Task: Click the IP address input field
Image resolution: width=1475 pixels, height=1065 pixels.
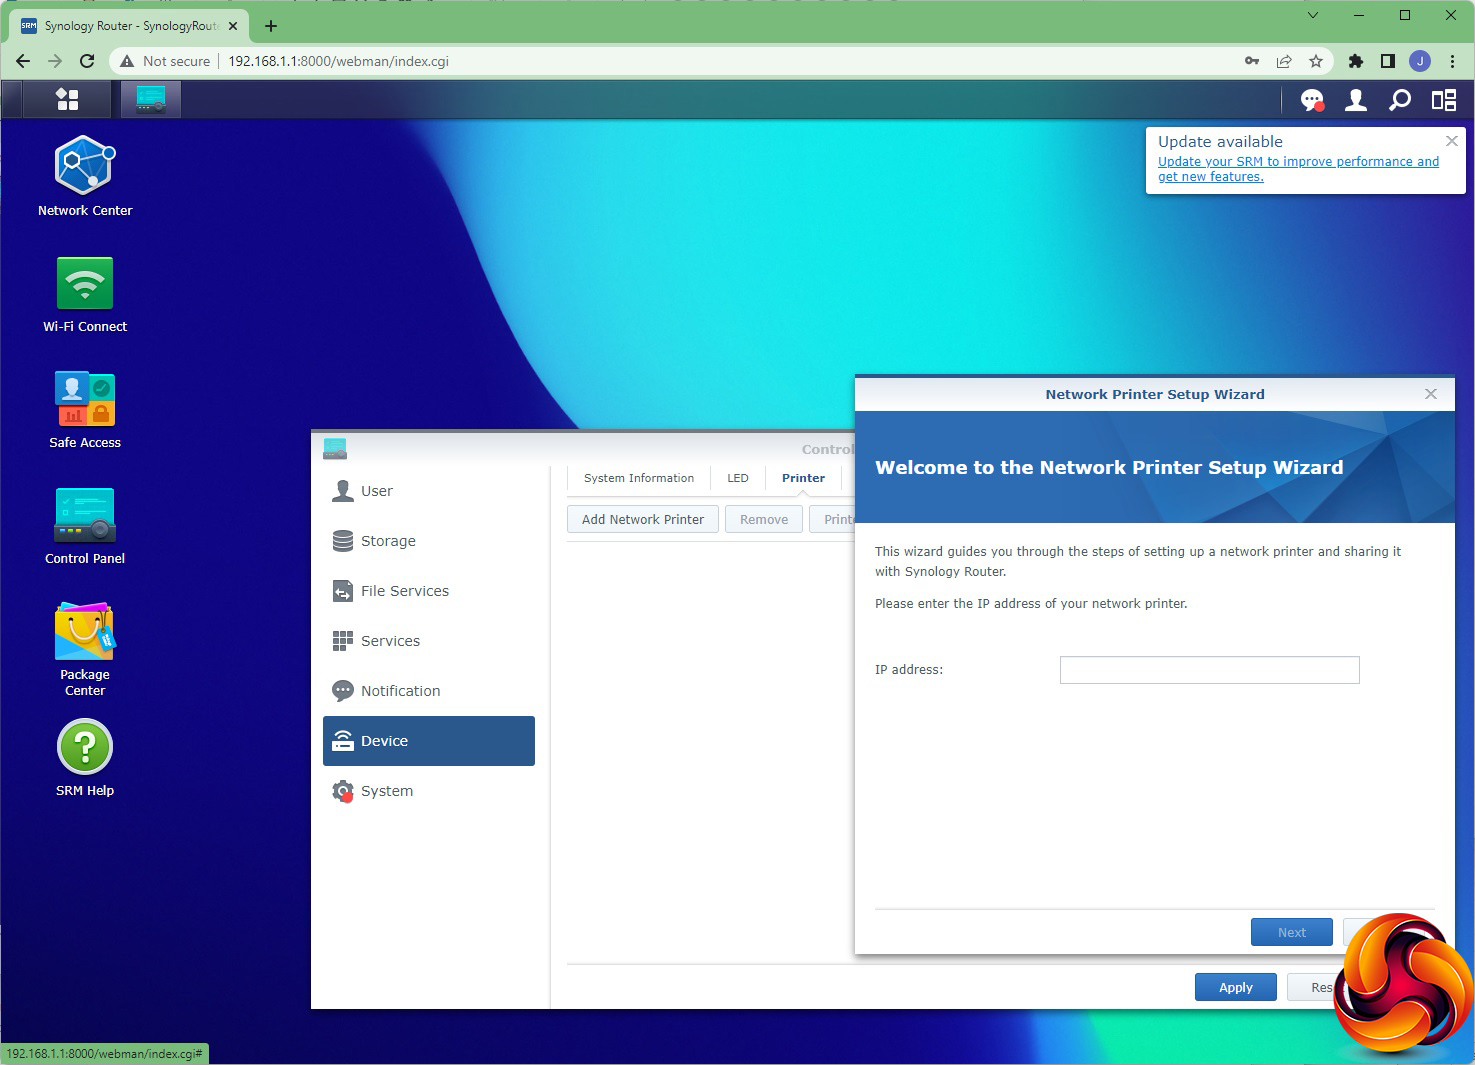Action: [x=1210, y=670]
